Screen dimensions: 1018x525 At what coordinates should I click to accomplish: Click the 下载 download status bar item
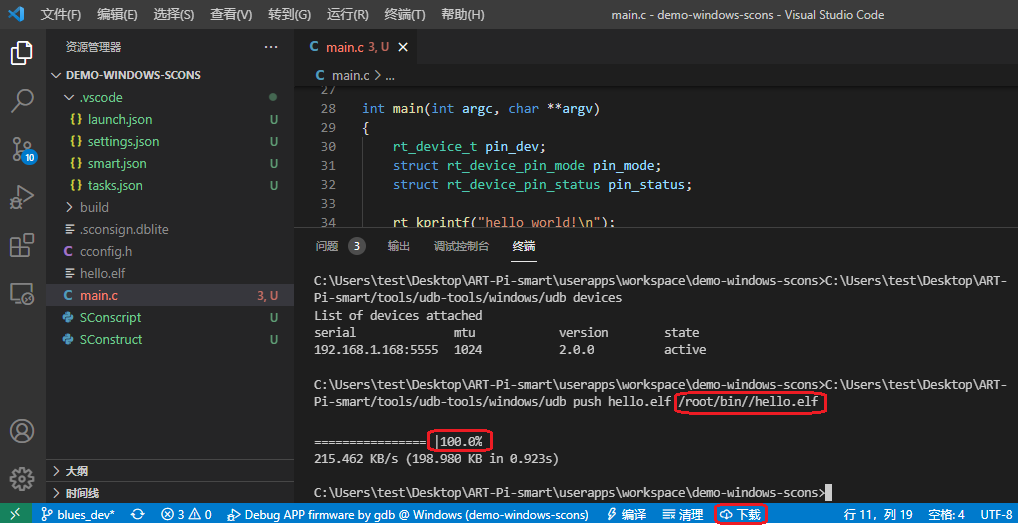coord(741,515)
